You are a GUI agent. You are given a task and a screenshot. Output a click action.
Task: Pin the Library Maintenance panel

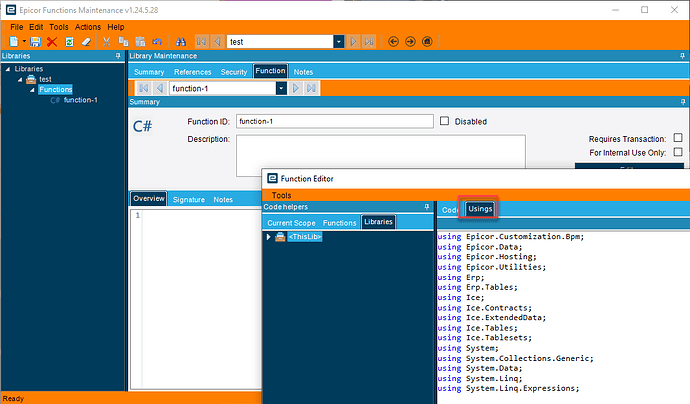click(x=683, y=56)
